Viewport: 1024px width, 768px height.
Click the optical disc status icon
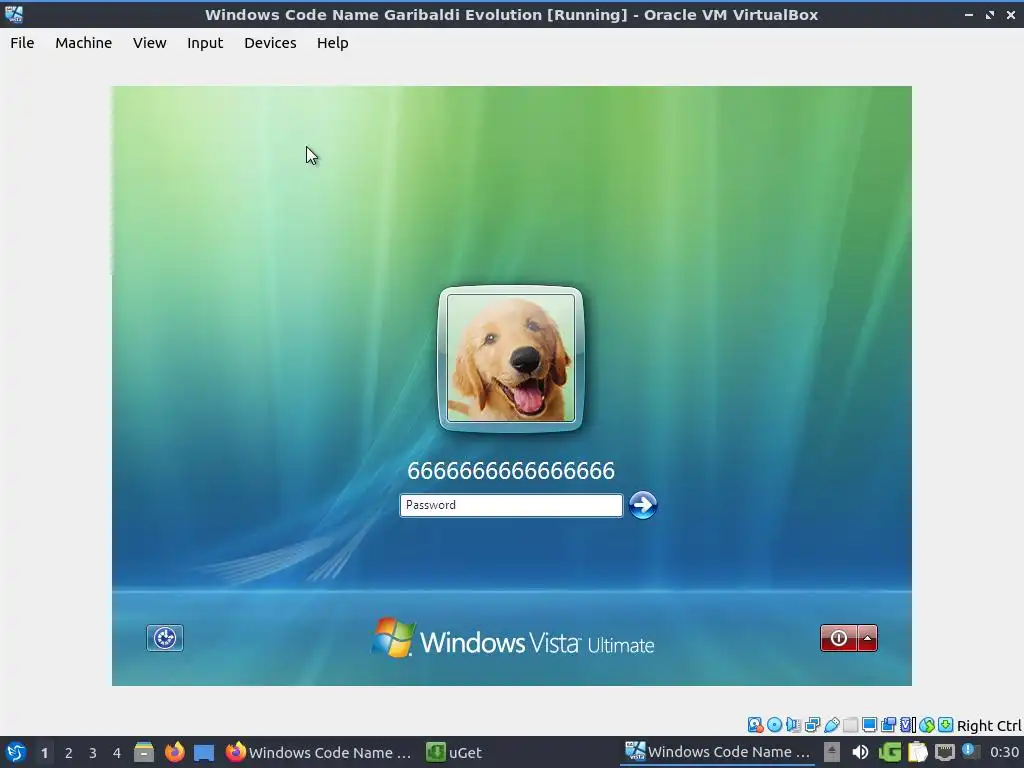point(775,725)
